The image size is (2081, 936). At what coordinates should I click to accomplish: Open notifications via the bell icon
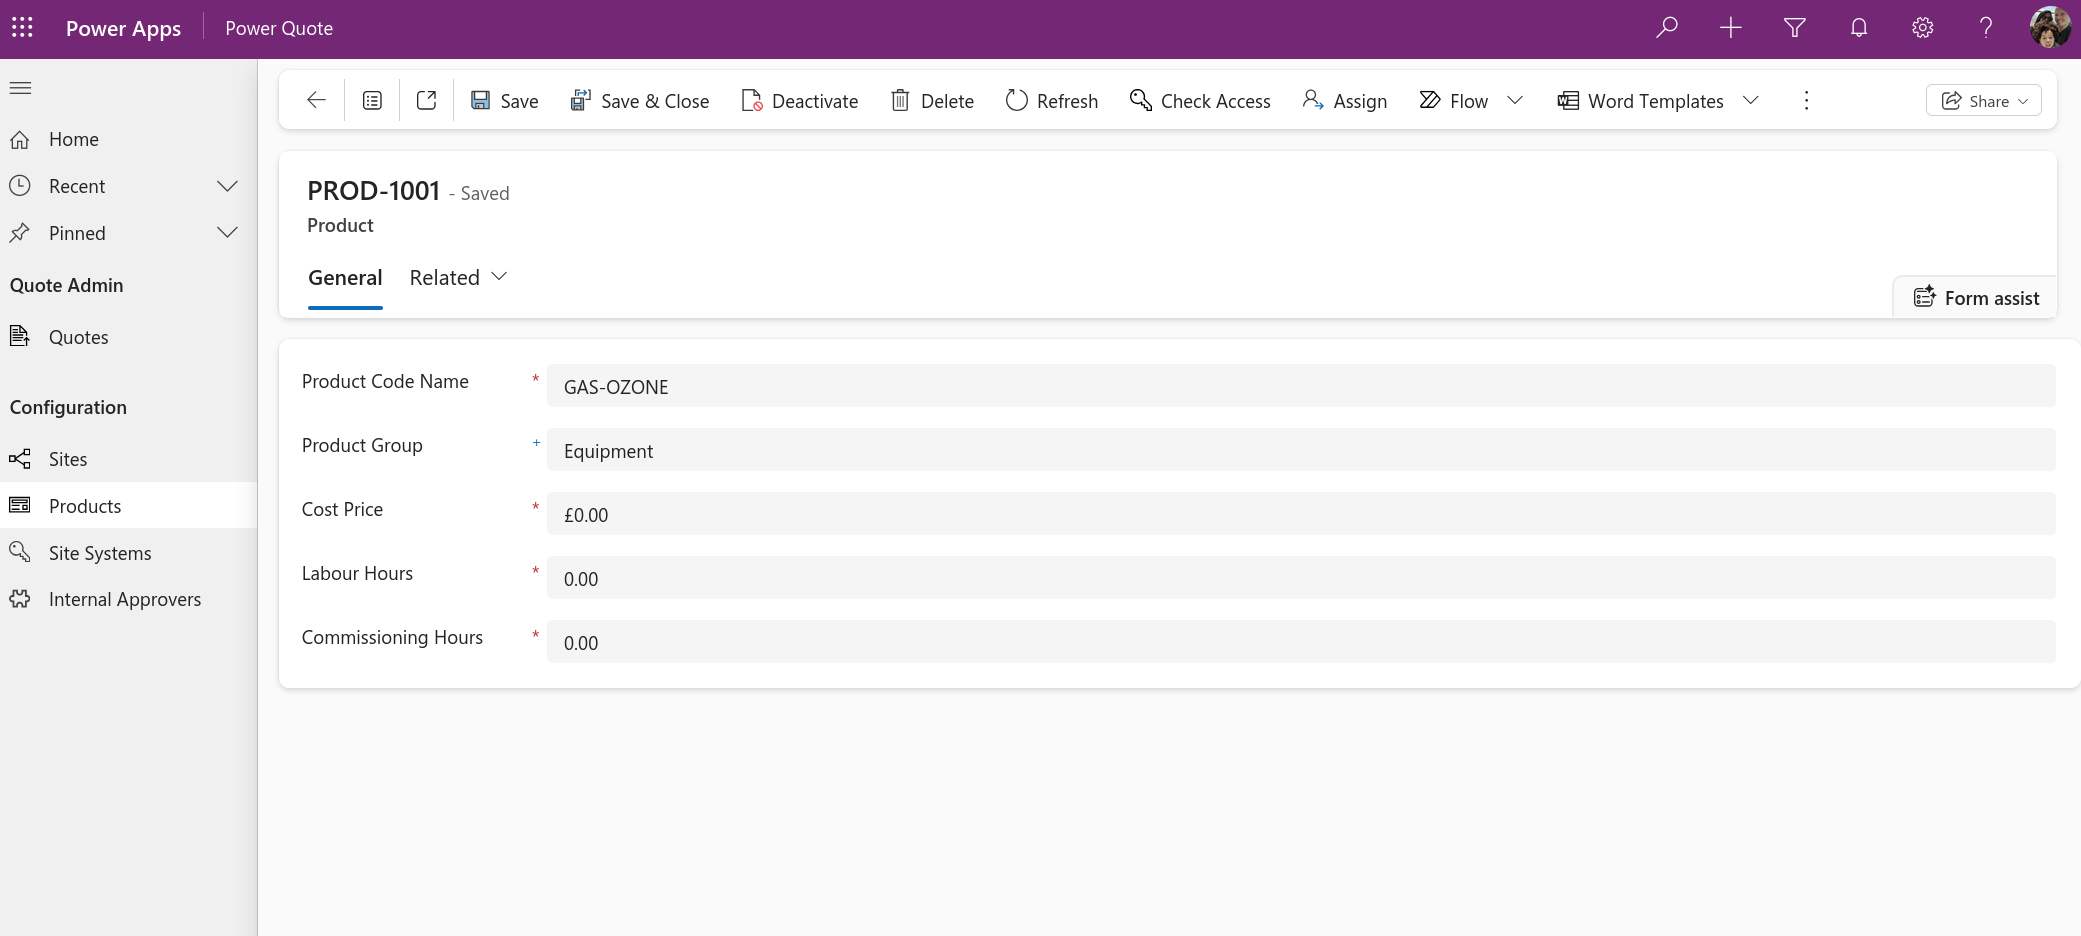pyautogui.click(x=1858, y=27)
